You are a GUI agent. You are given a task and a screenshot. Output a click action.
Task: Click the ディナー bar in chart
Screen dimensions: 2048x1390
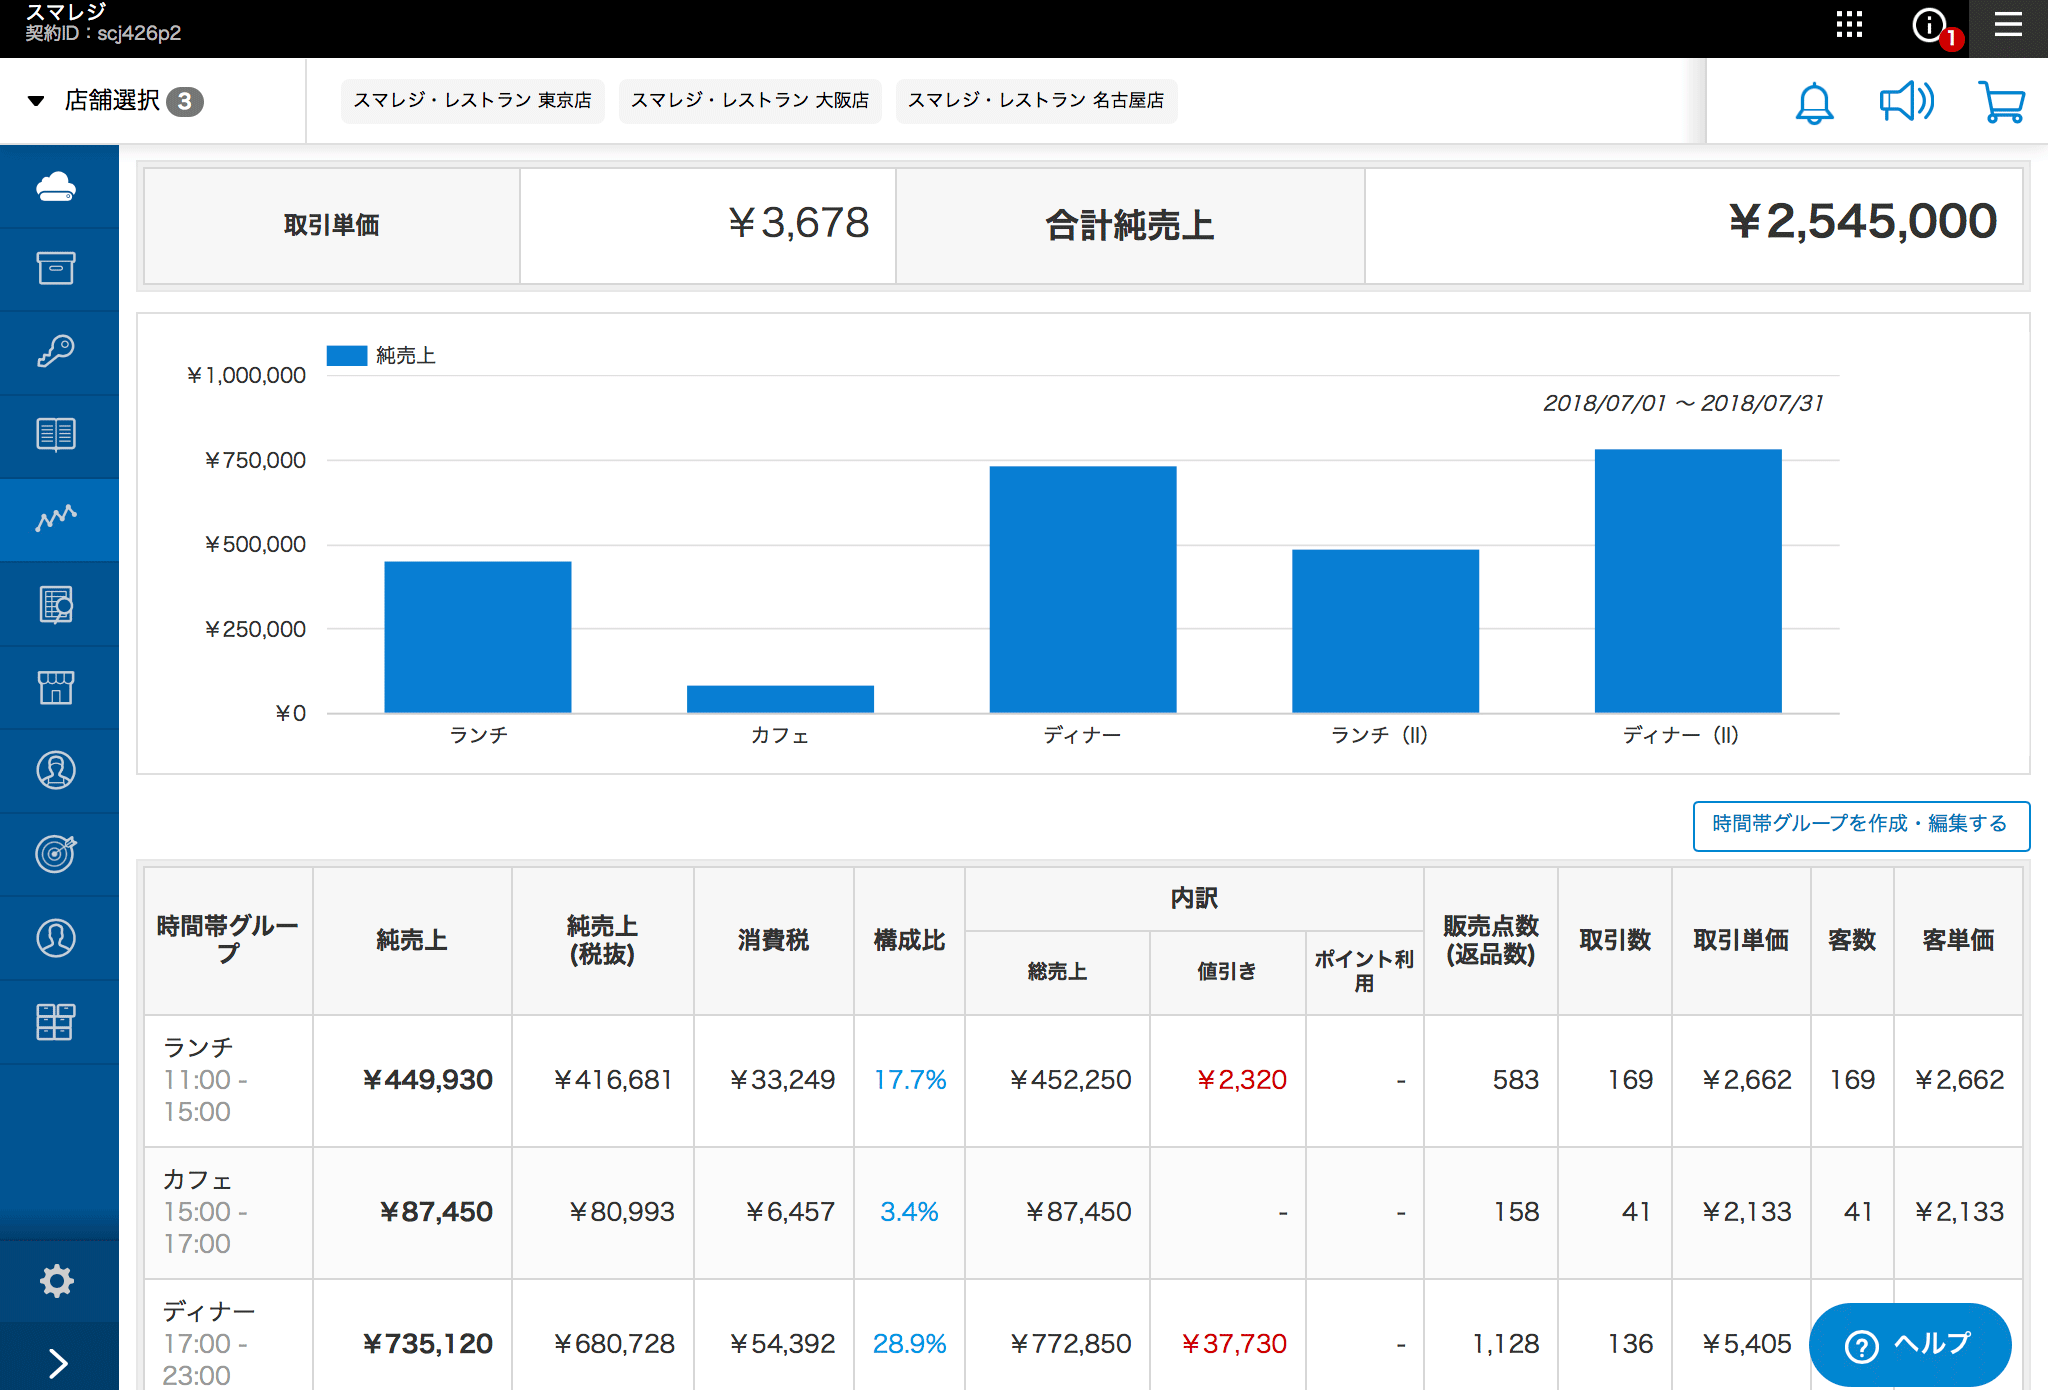click(x=1083, y=589)
